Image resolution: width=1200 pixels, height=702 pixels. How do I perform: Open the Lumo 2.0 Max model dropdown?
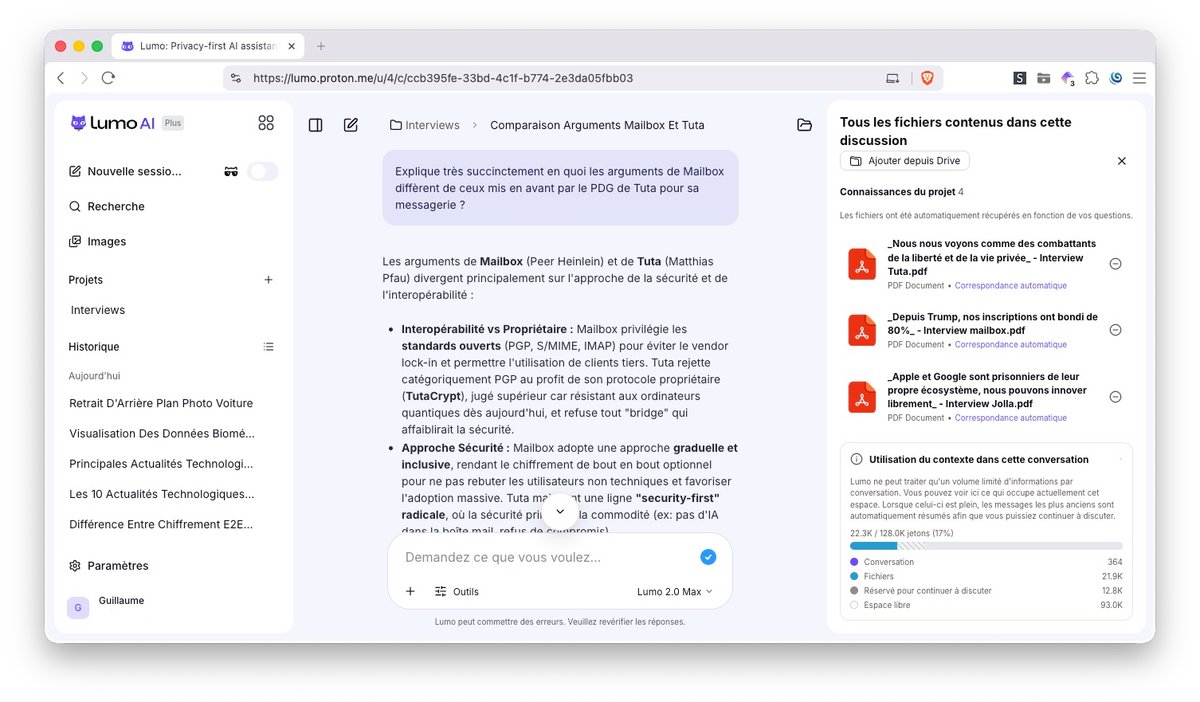coord(675,592)
